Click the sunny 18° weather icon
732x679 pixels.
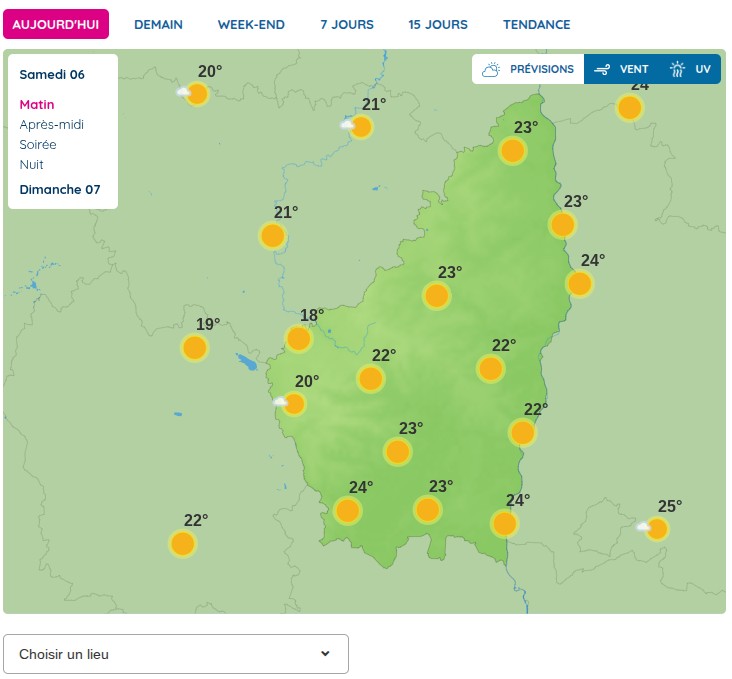pos(299,339)
